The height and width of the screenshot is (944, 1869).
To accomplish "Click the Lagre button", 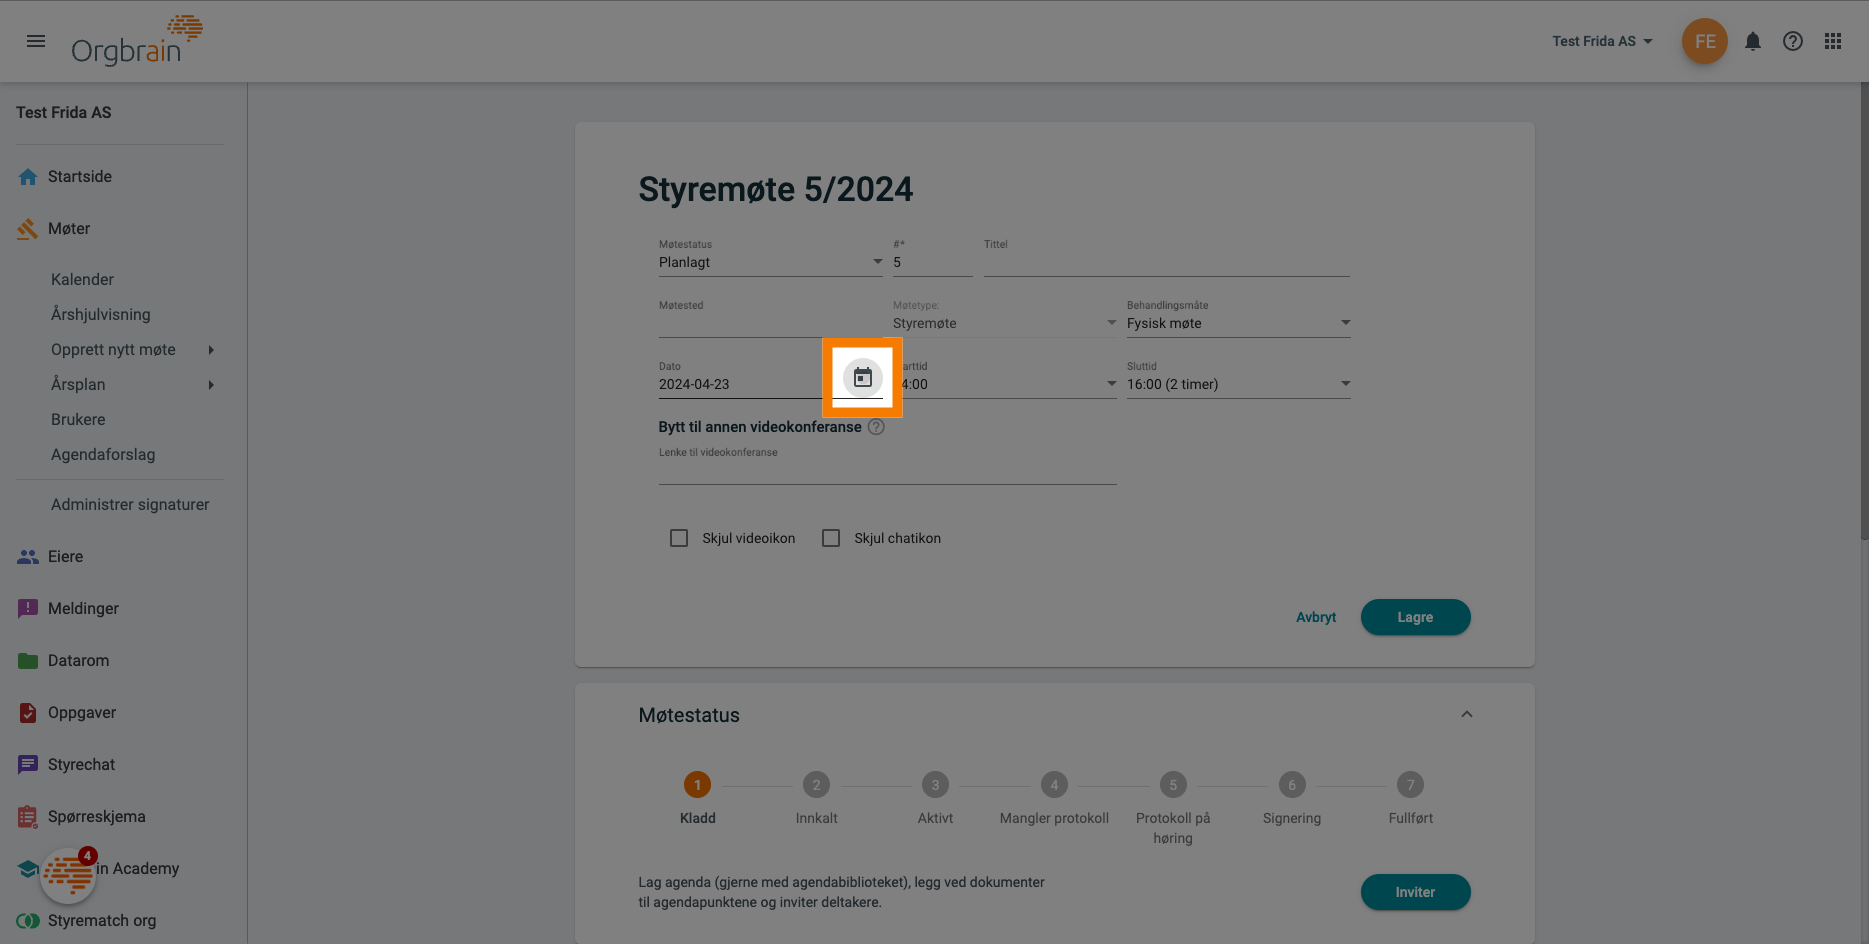I will [1415, 617].
